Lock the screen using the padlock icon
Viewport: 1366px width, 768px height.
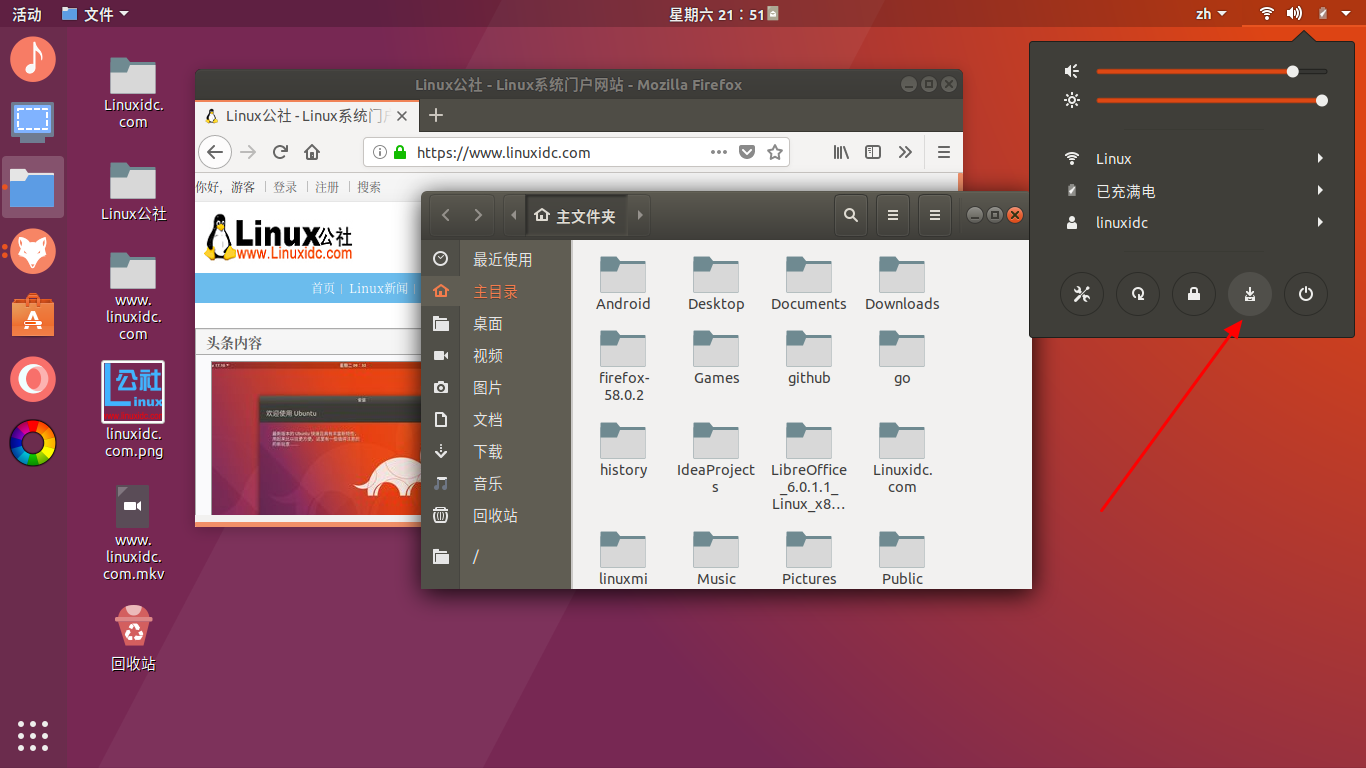tap(1193, 294)
